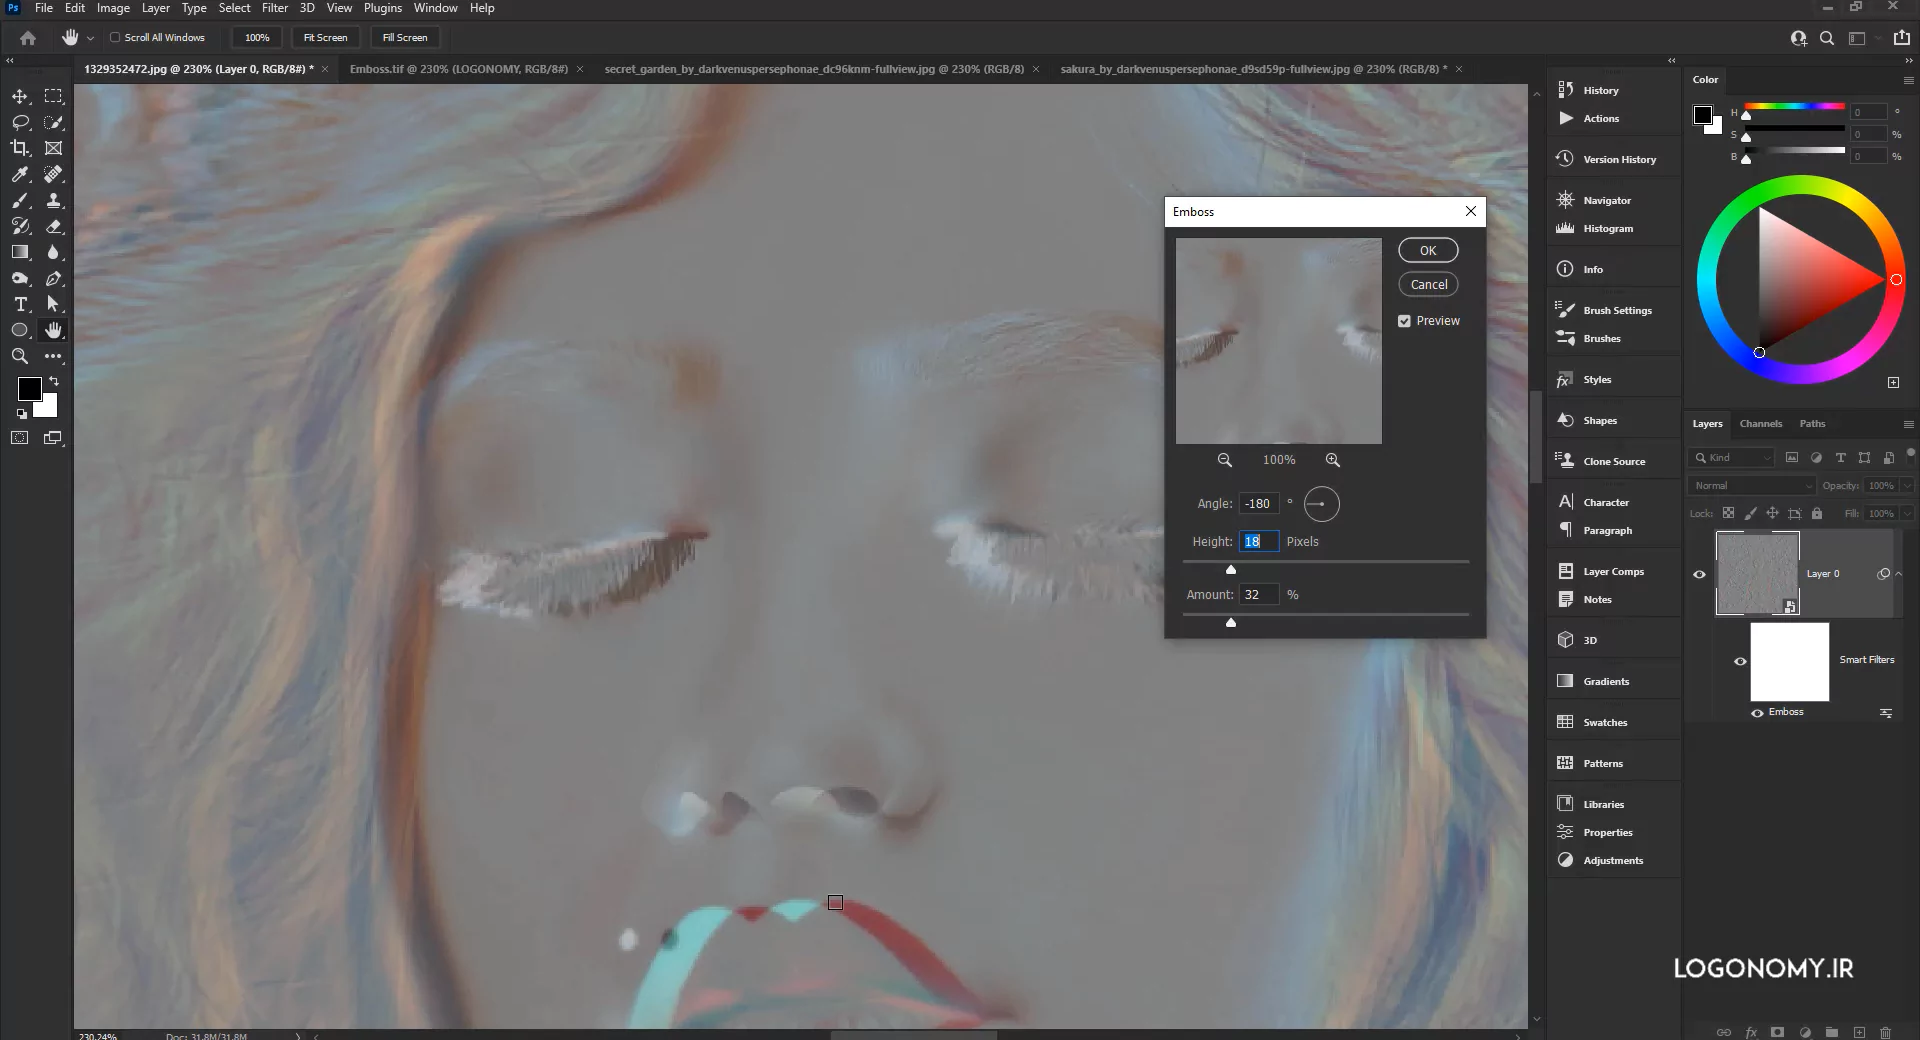Select the Eyedropper tool

click(20, 174)
